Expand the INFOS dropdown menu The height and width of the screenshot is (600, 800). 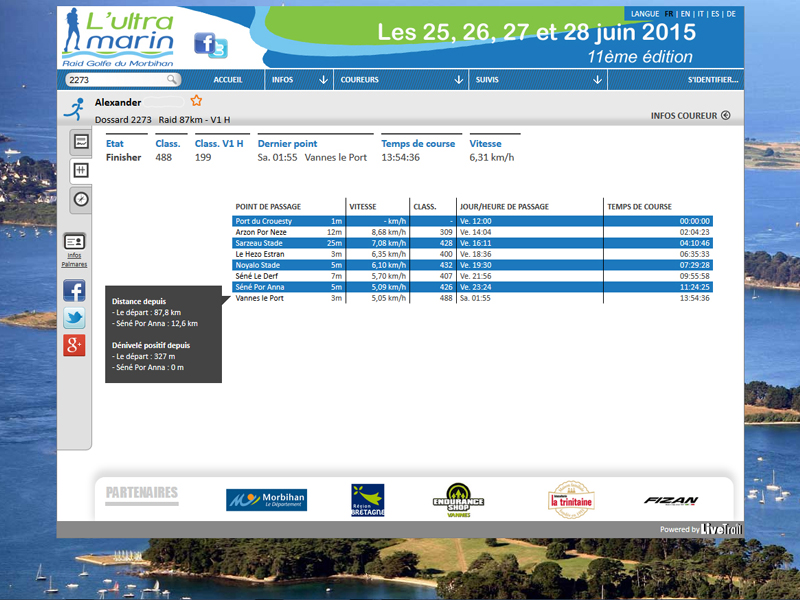pyautogui.click(x=299, y=79)
